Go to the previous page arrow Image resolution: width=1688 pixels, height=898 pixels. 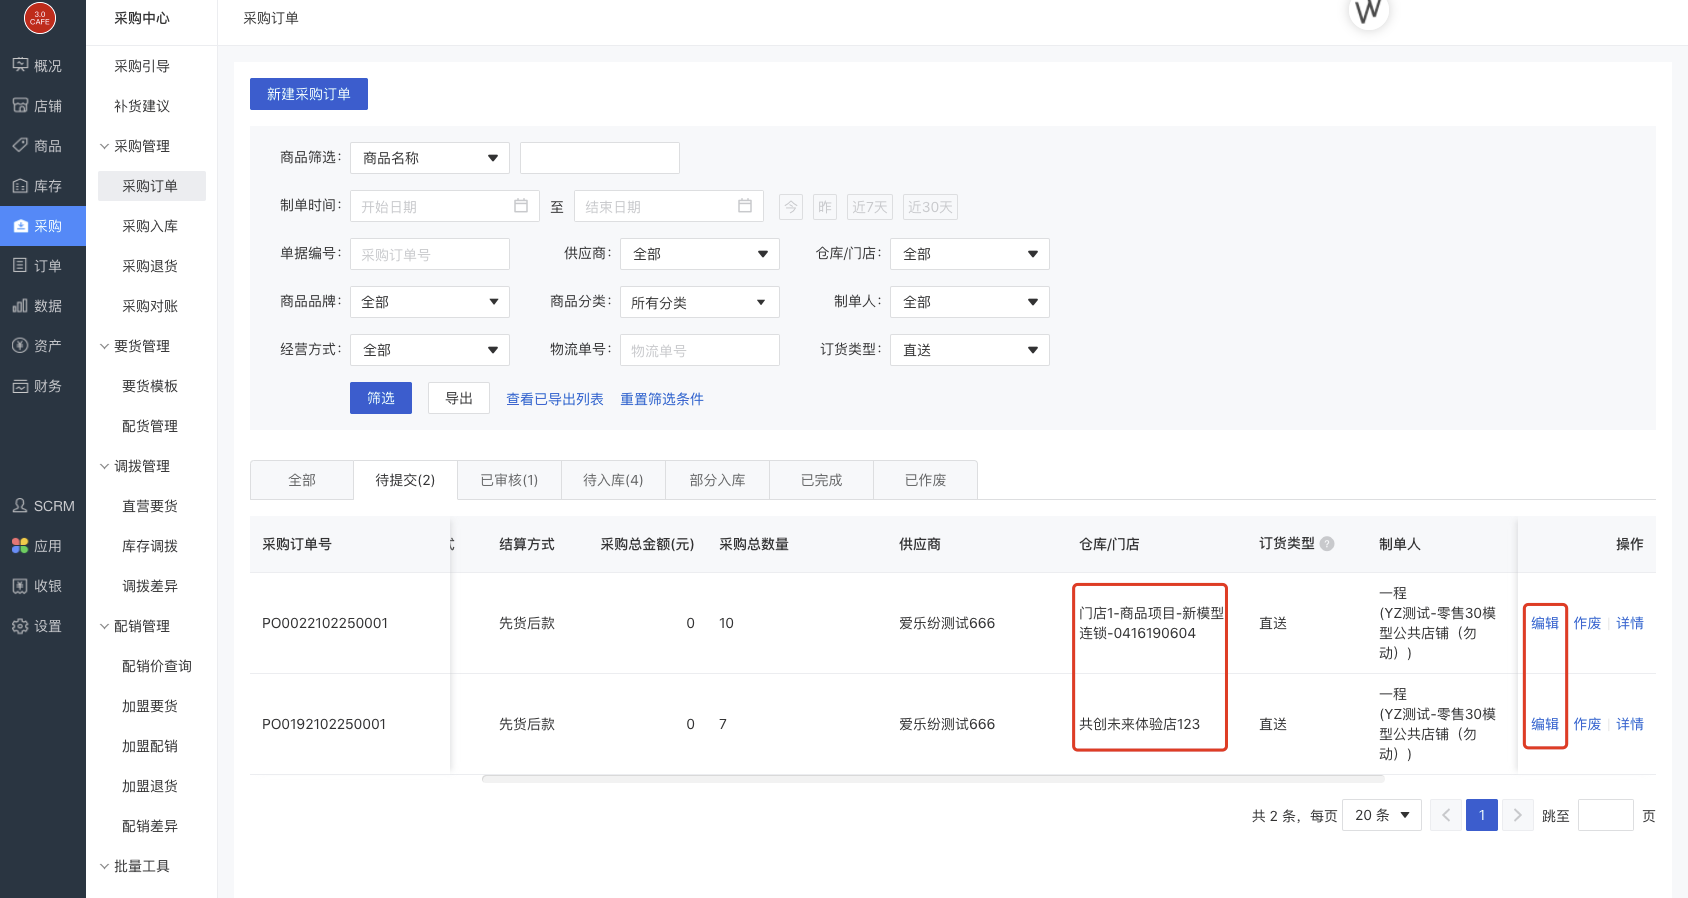tap(1446, 815)
